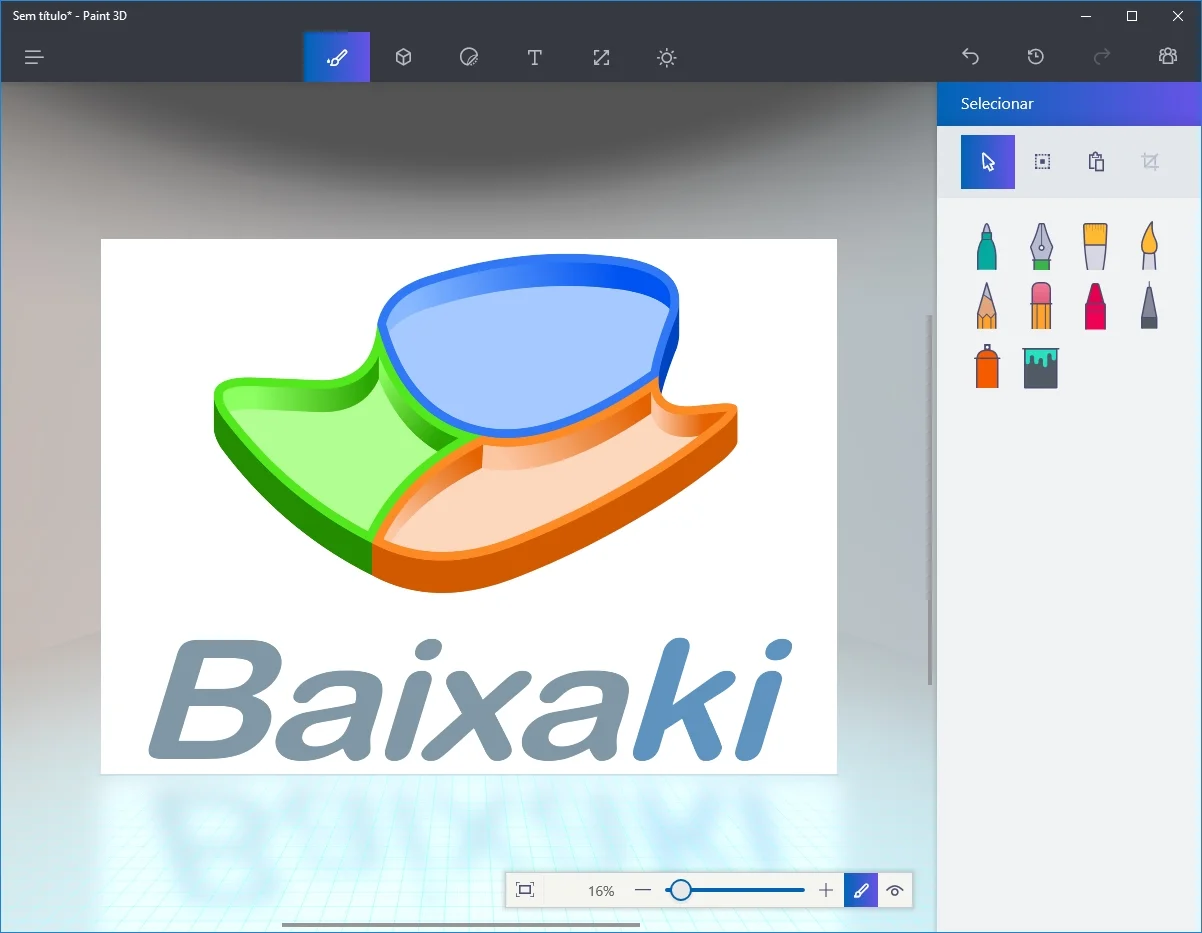Select the teal Marker brush

click(987, 246)
